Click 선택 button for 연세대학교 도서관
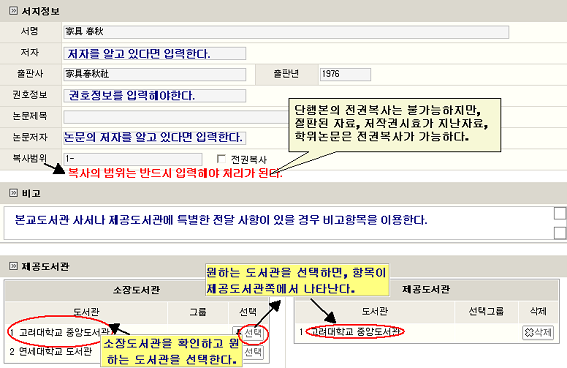 coord(253,352)
